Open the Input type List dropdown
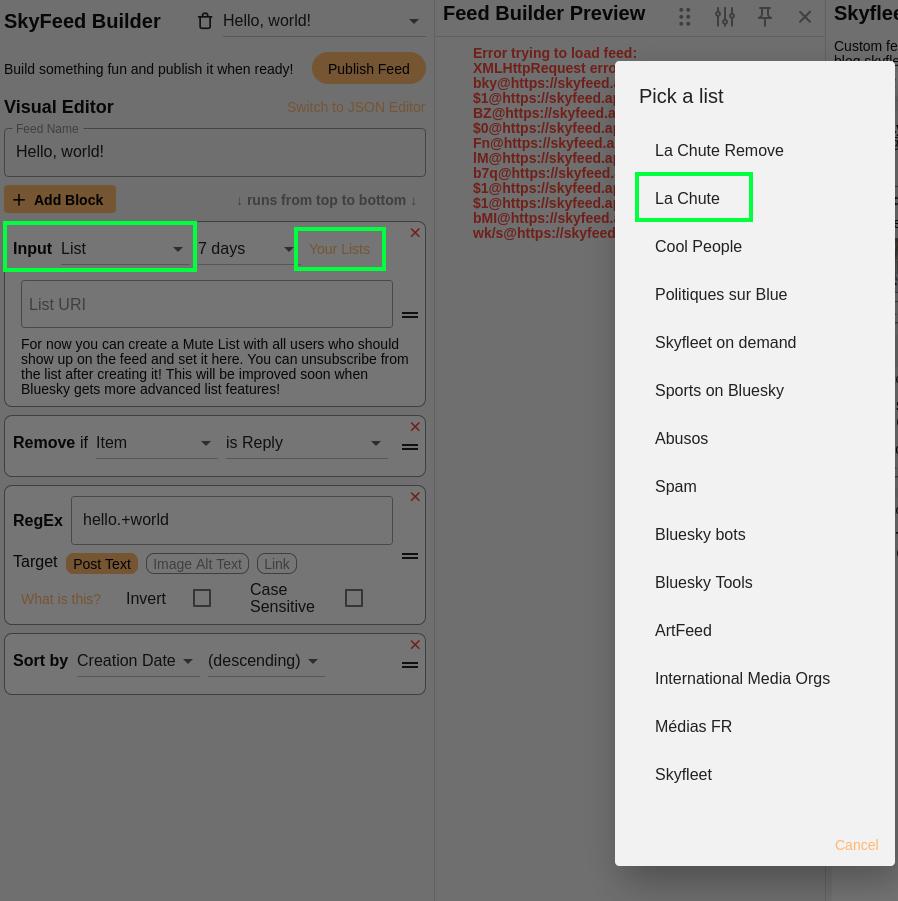This screenshot has height=901, width=898. click(123, 249)
